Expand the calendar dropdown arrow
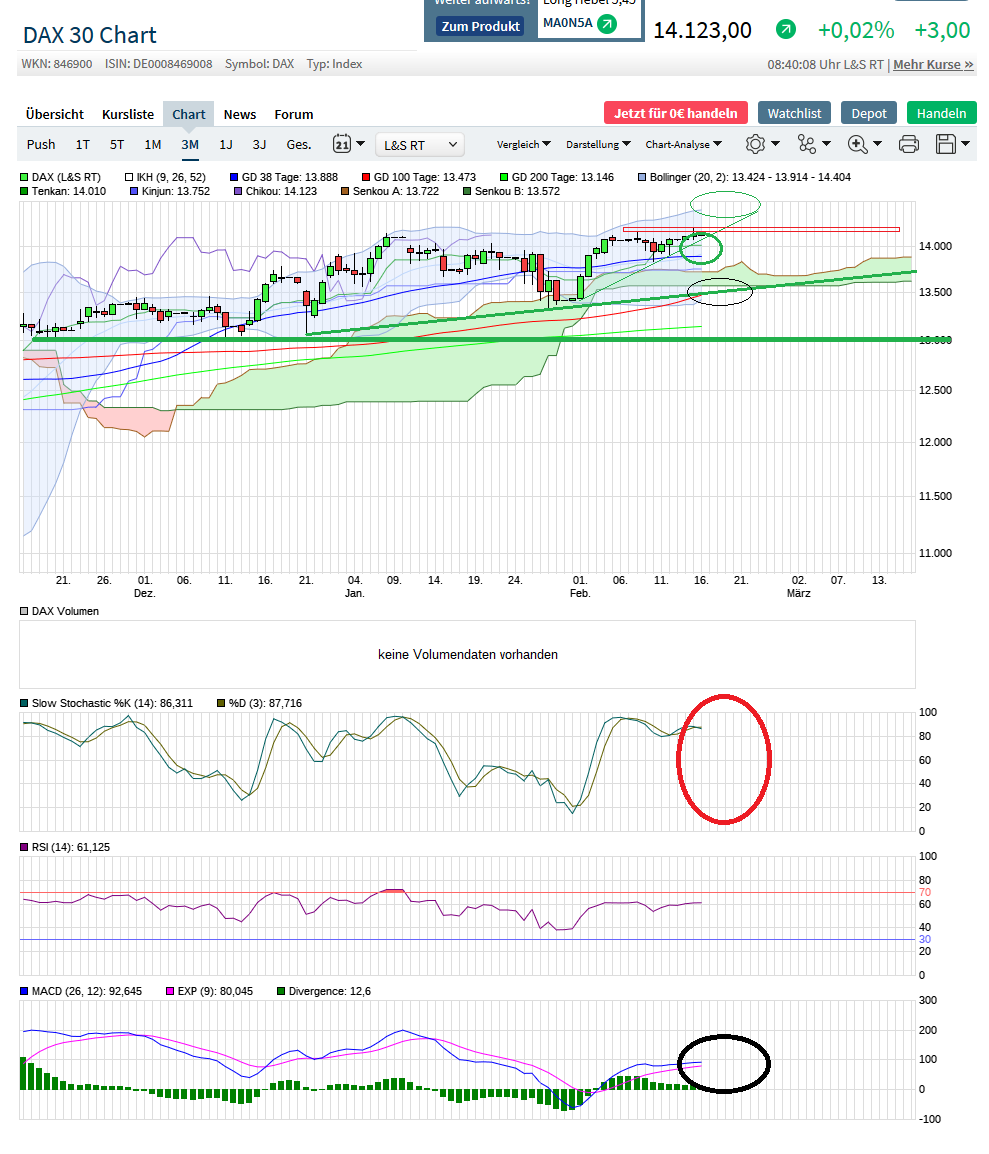The height and width of the screenshot is (1154, 989). (360, 144)
